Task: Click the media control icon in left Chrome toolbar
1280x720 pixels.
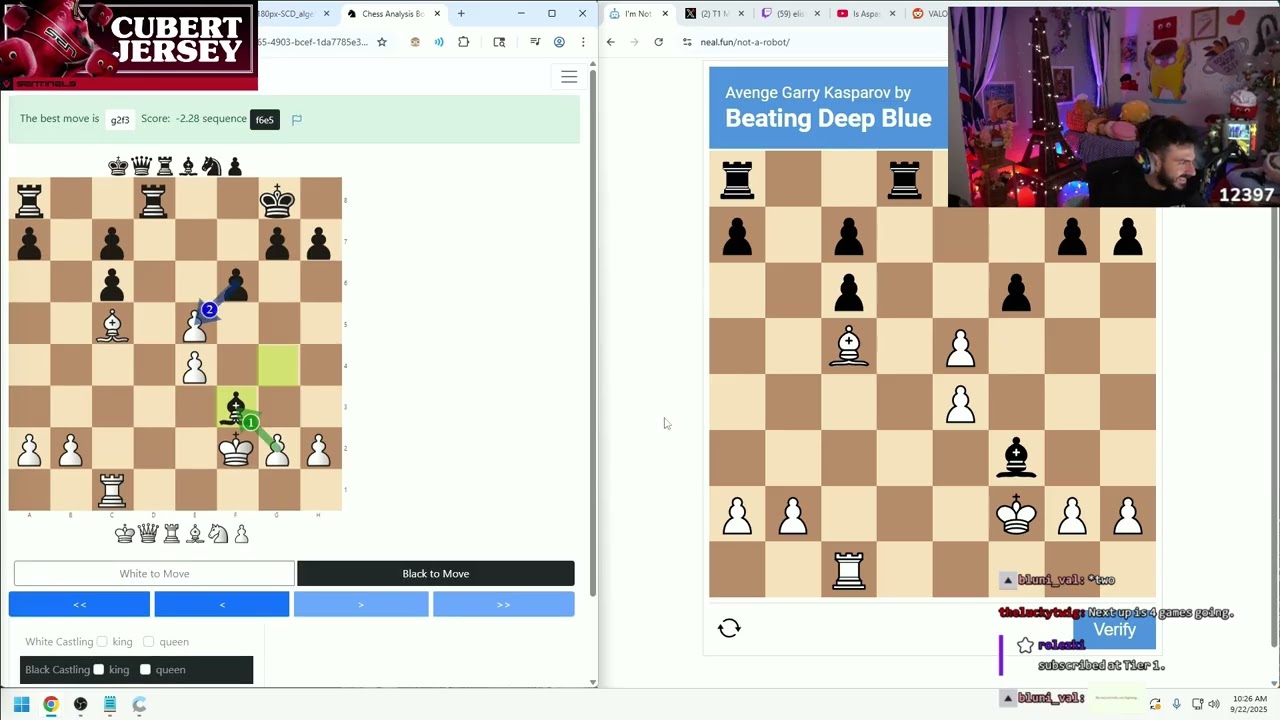Action: 535,42
